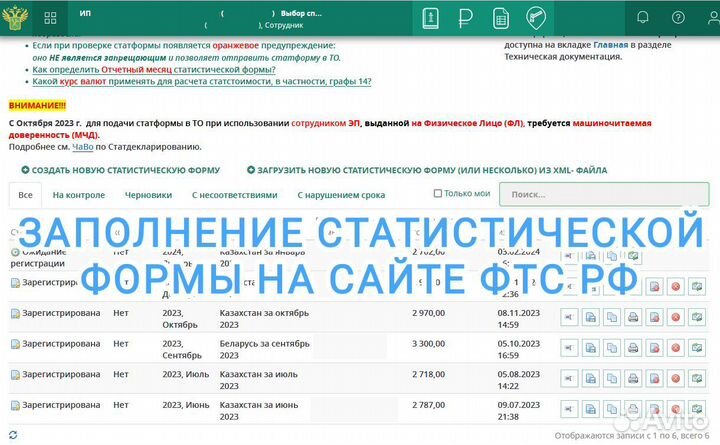Print icon in Казахстан за июль row
The height and width of the screenshot is (445, 720).
click(633, 379)
